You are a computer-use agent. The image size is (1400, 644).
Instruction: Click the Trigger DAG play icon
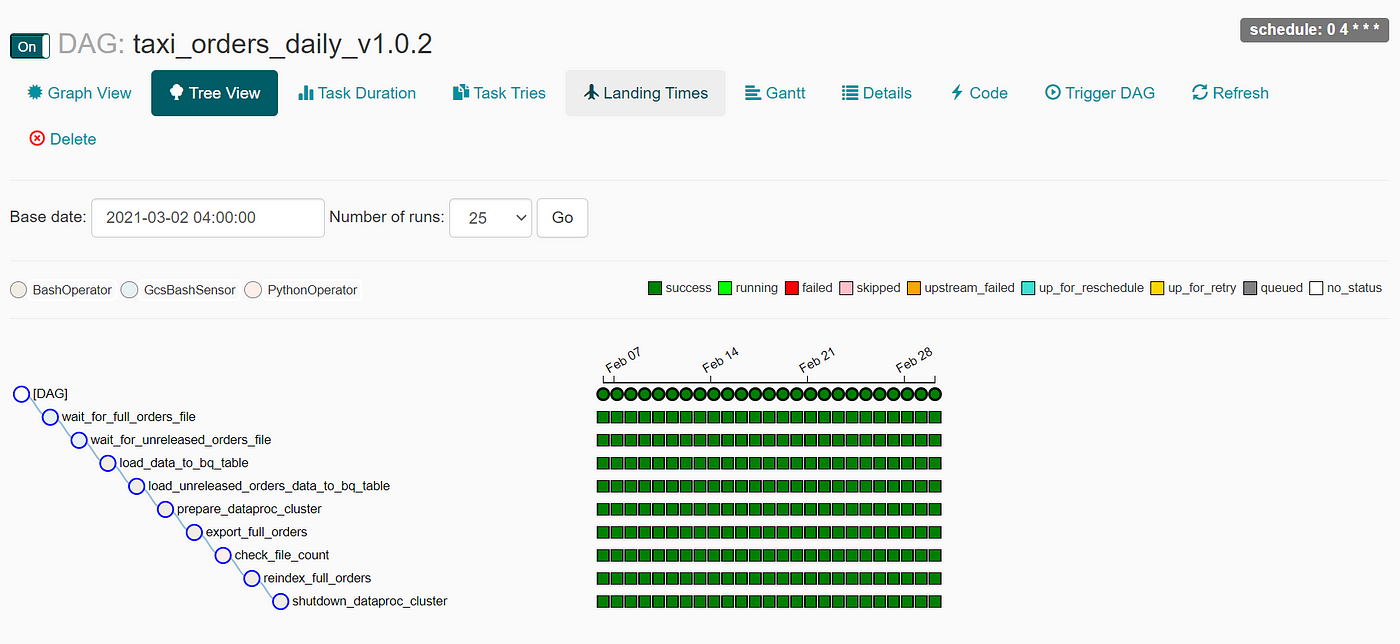(x=1052, y=93)
